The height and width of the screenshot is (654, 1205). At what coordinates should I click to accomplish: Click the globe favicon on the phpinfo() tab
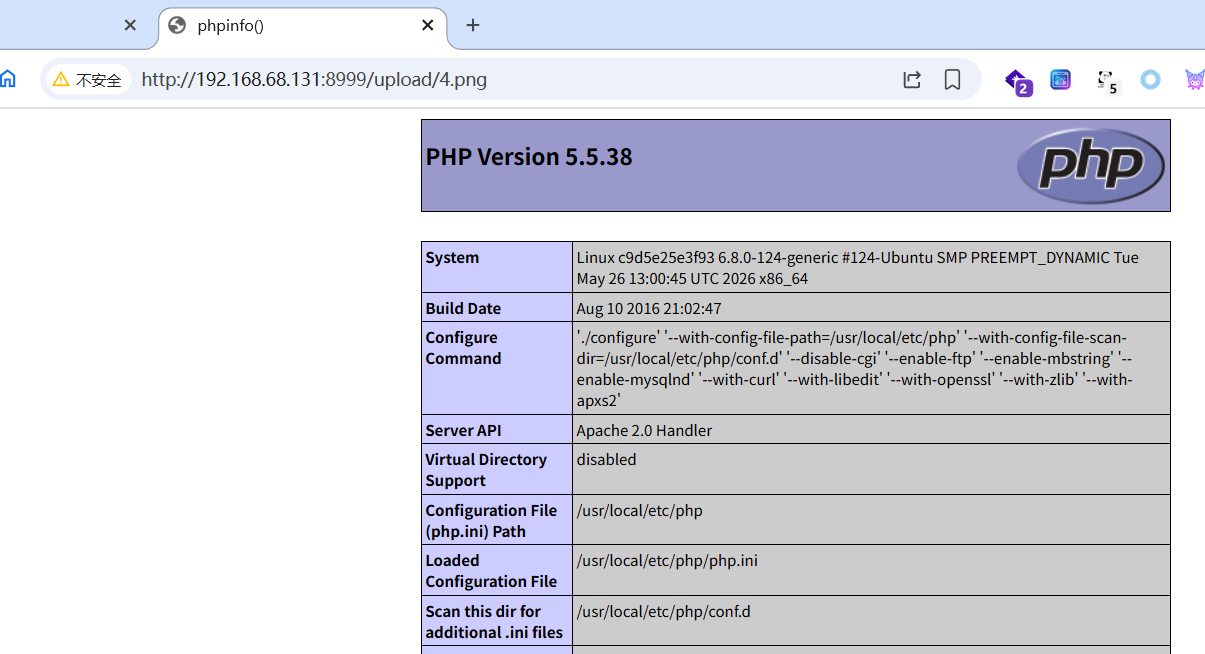178,26
